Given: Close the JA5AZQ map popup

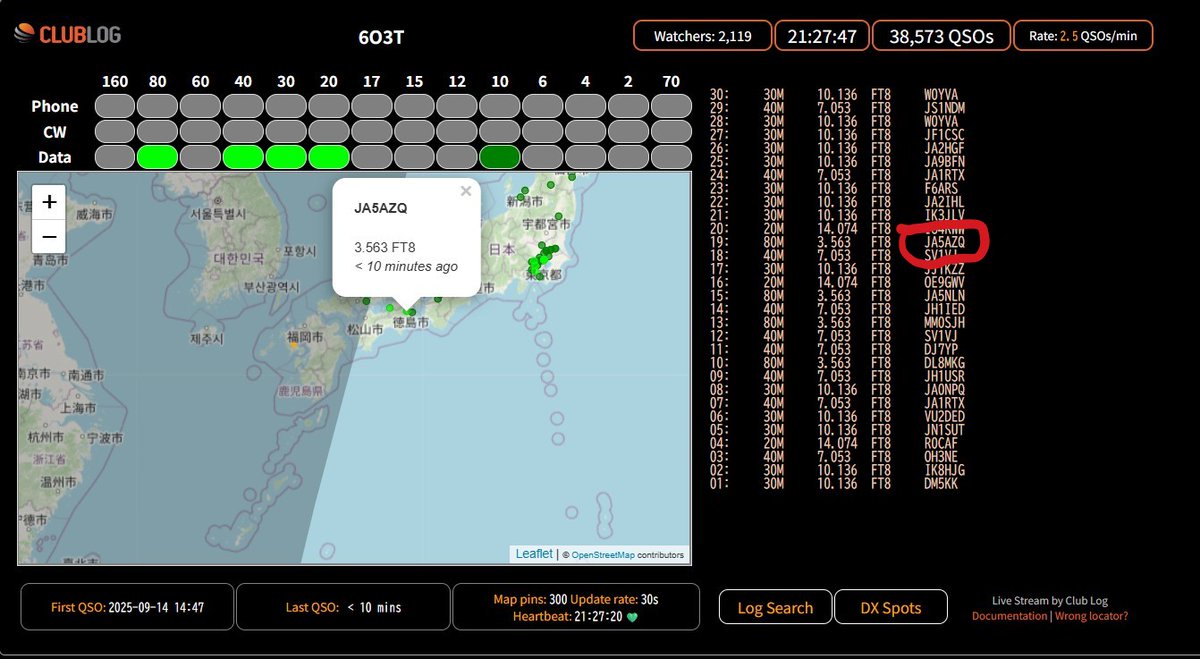Looking at the screenshot, I should [465, 191].
